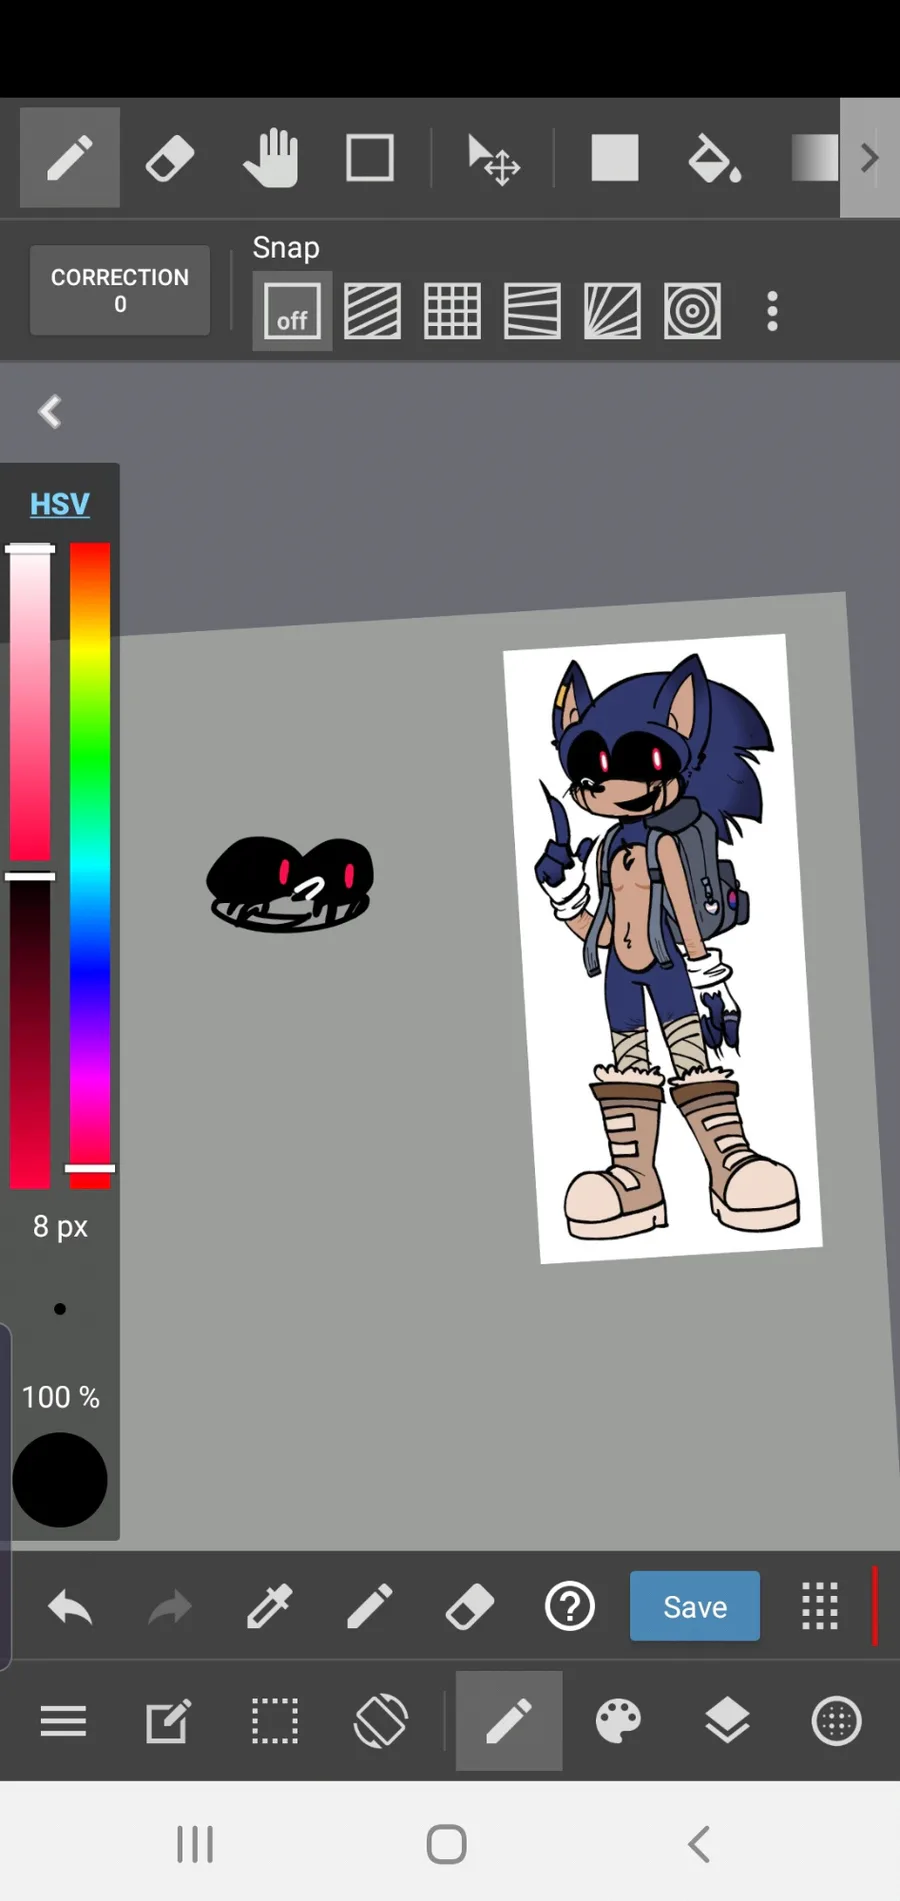
Task: Enable perspective horizontal snap
Action: click(x=532, y=311)
